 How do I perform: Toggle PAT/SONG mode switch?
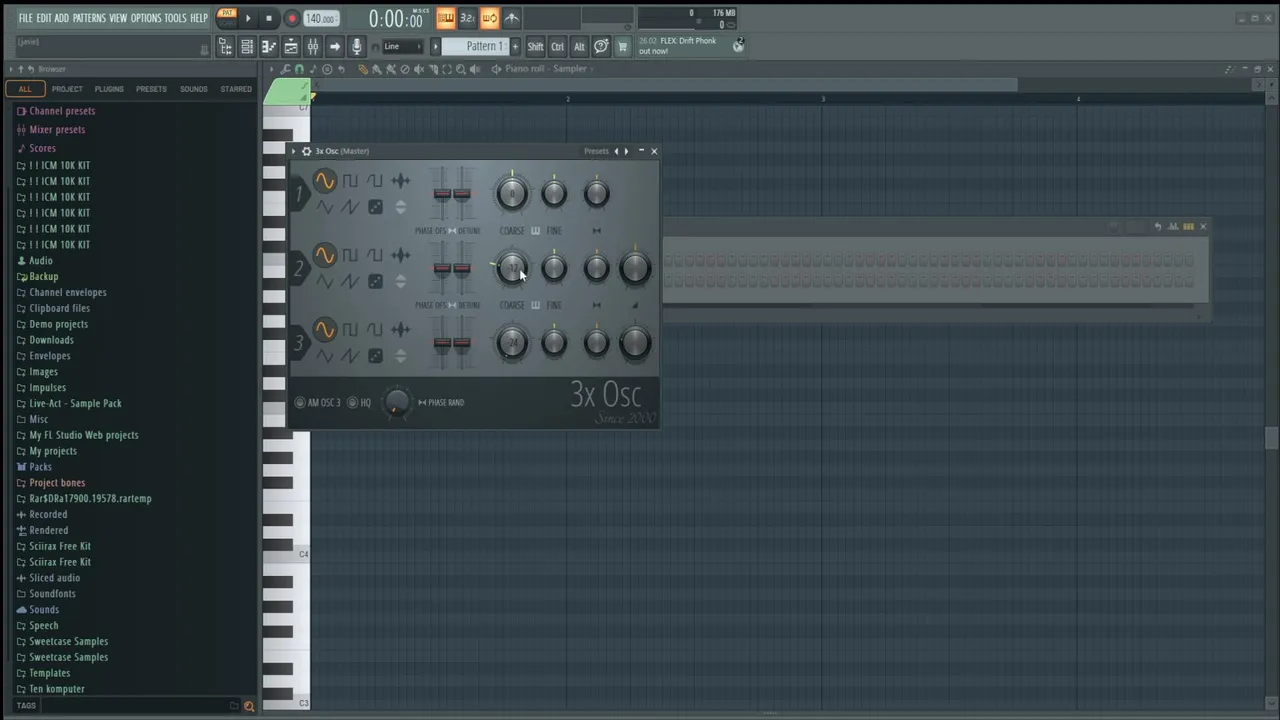click(227, 18)
